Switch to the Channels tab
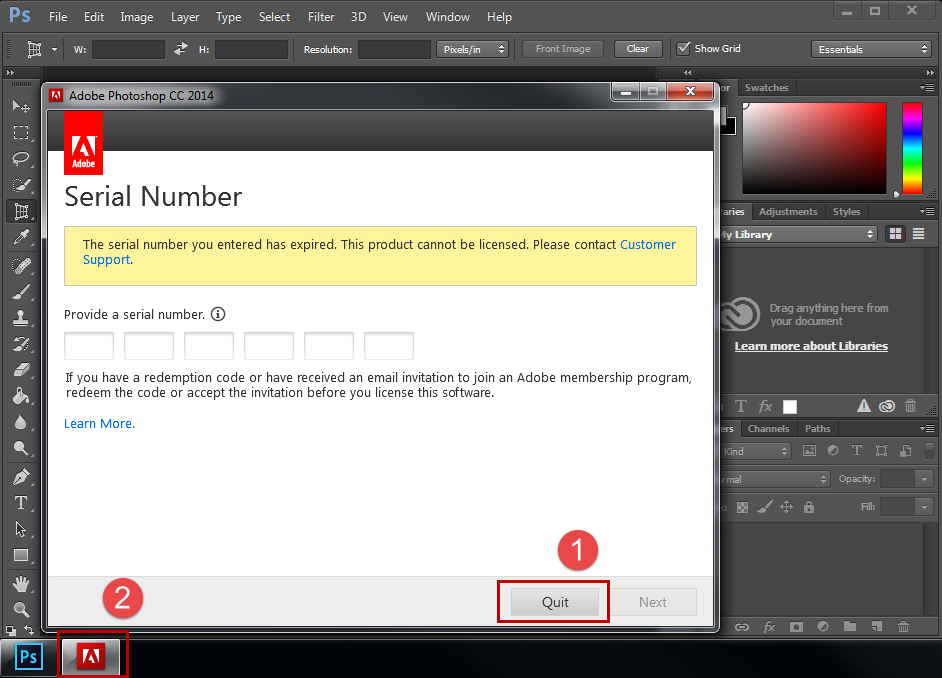 click(768, 428)
